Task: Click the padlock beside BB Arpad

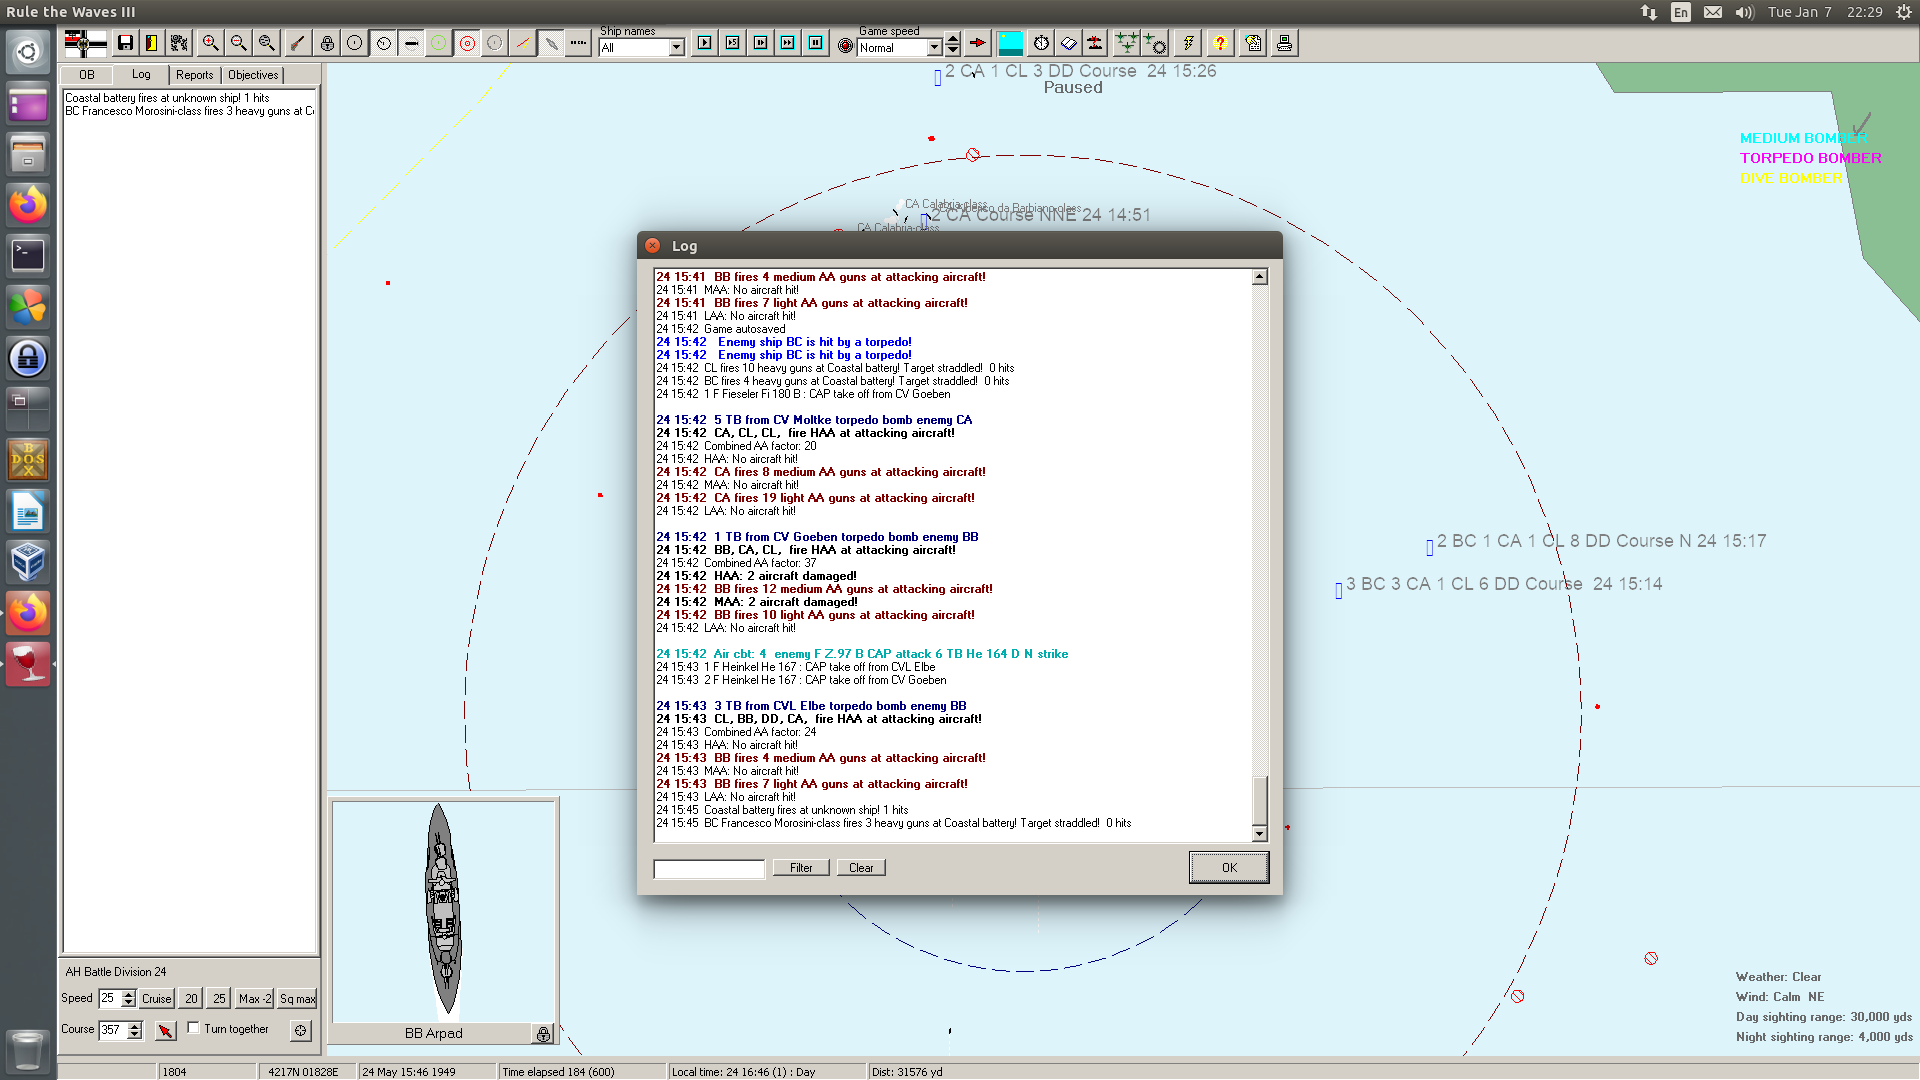Action: (543, 1034)
